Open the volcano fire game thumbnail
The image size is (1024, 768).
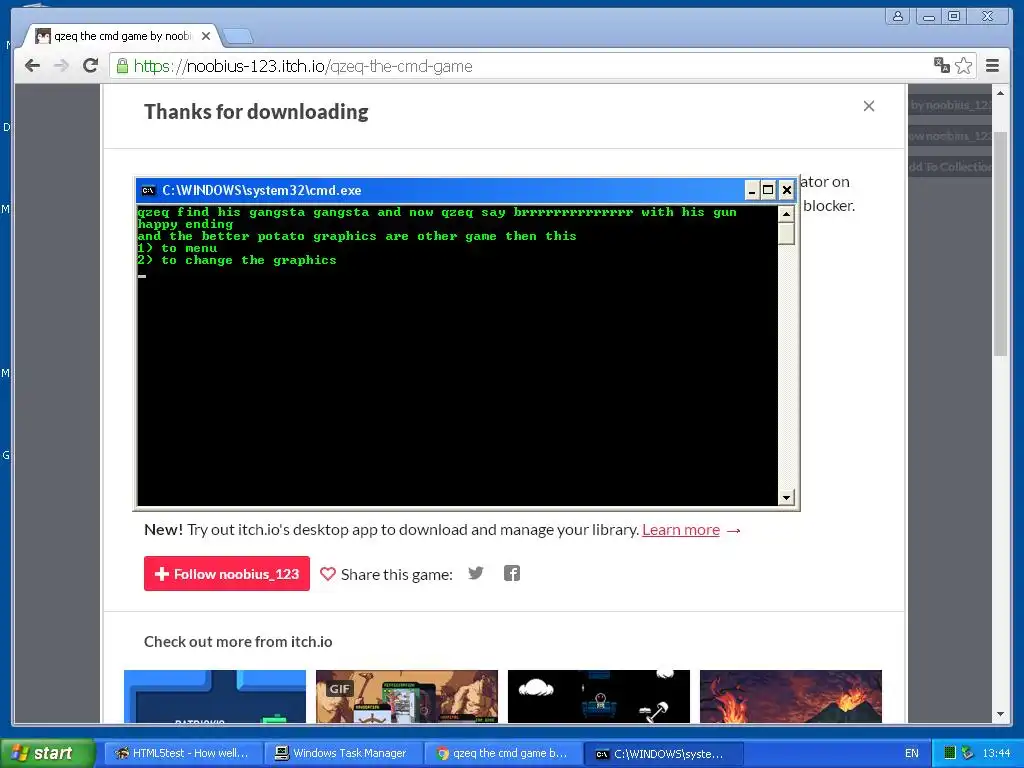click(791, 696)
